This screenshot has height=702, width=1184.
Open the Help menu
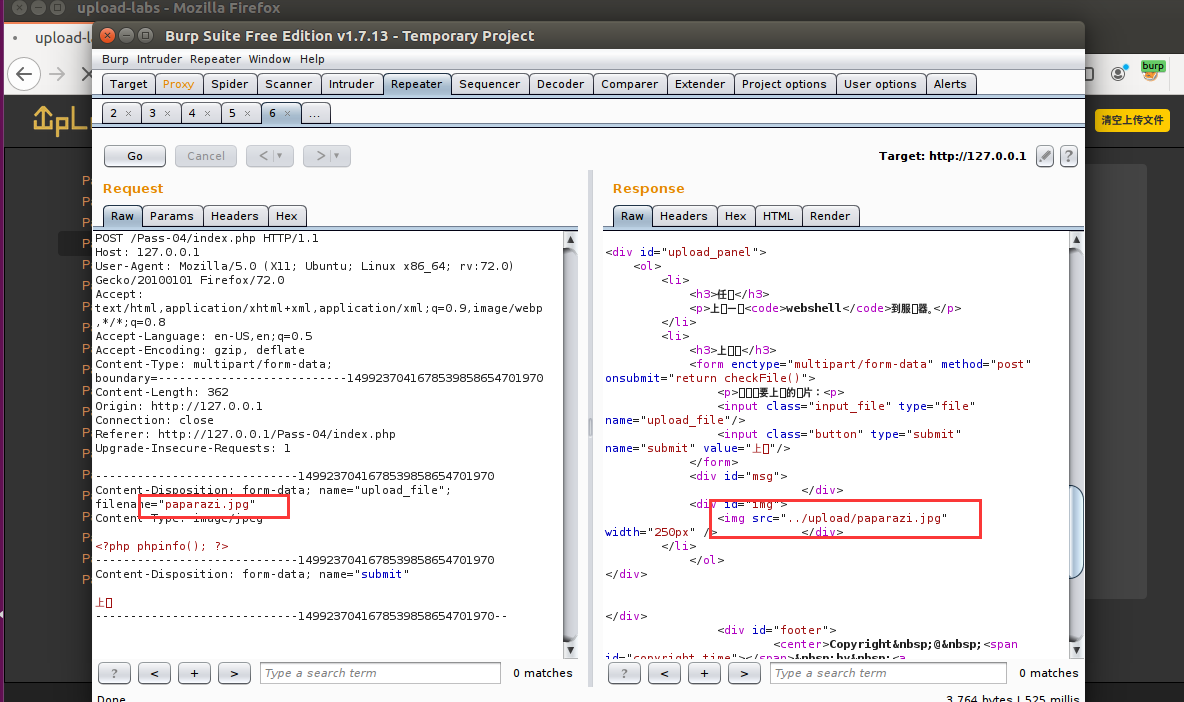pyautogui.click(x=312, y=59)
